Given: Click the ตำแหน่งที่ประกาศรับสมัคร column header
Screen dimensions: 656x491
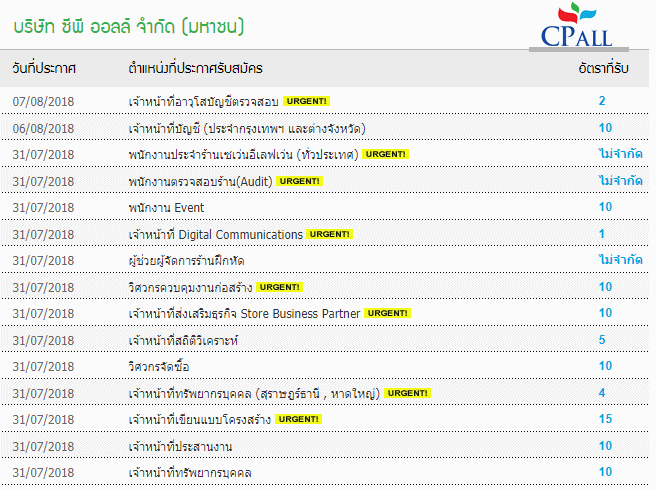Looking at the screenshot, I should click(x=195, y=68).
